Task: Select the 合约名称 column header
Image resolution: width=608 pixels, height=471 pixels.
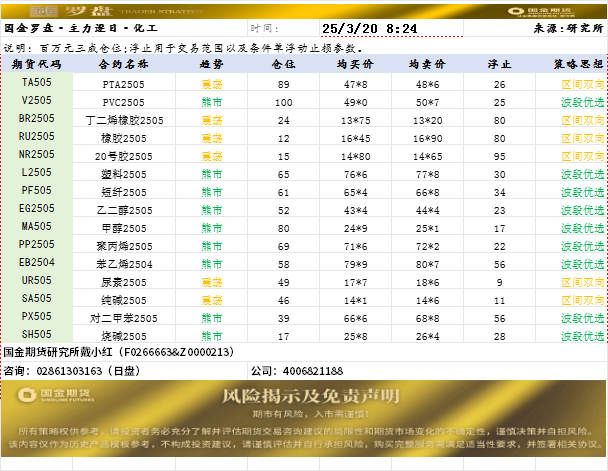Action: (124, 64)
